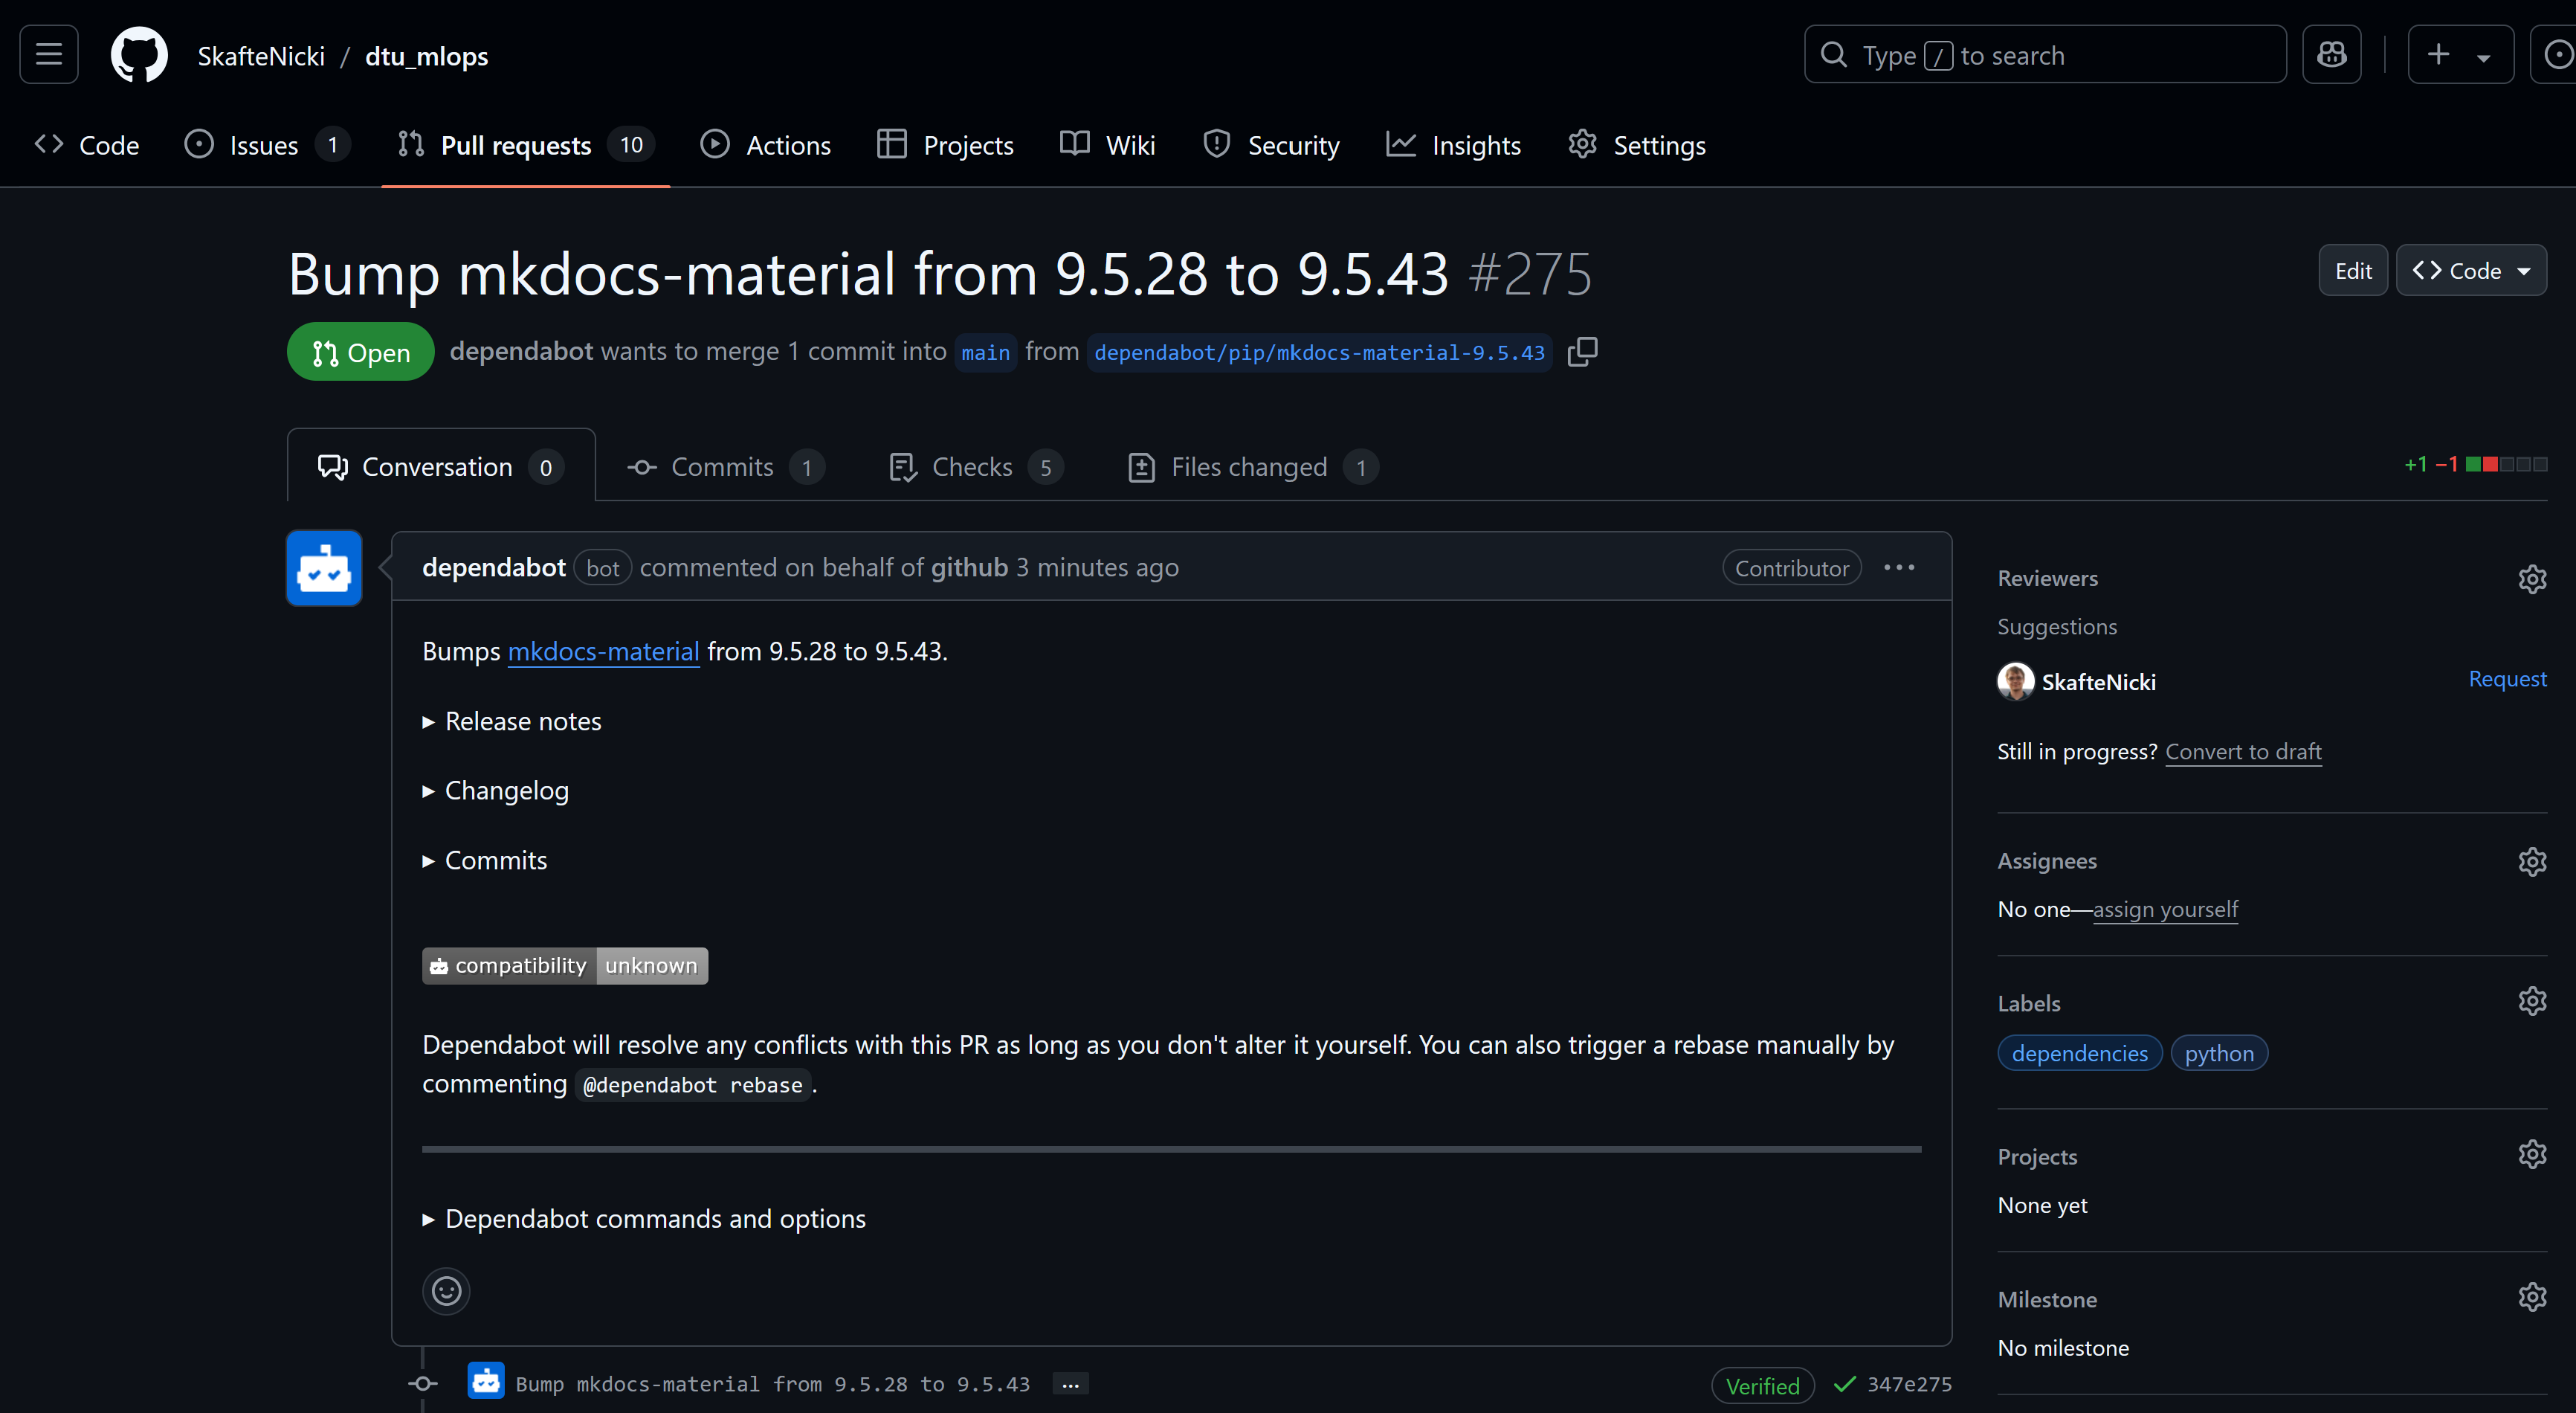The width and height of the screenshot is (2576, 1413).
Task: Open the hamburger navigation menu
Action: (x=49, y=55)
